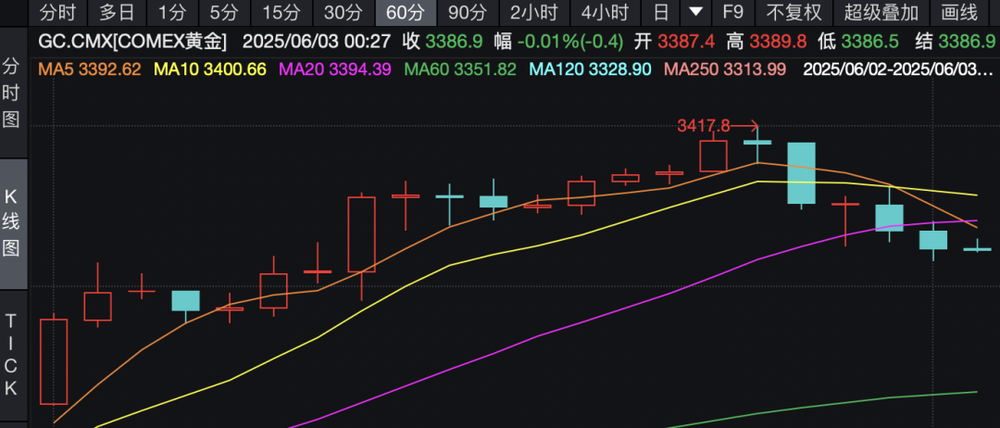
Task: Select the K线图 side tab
Action: [11, 221]
